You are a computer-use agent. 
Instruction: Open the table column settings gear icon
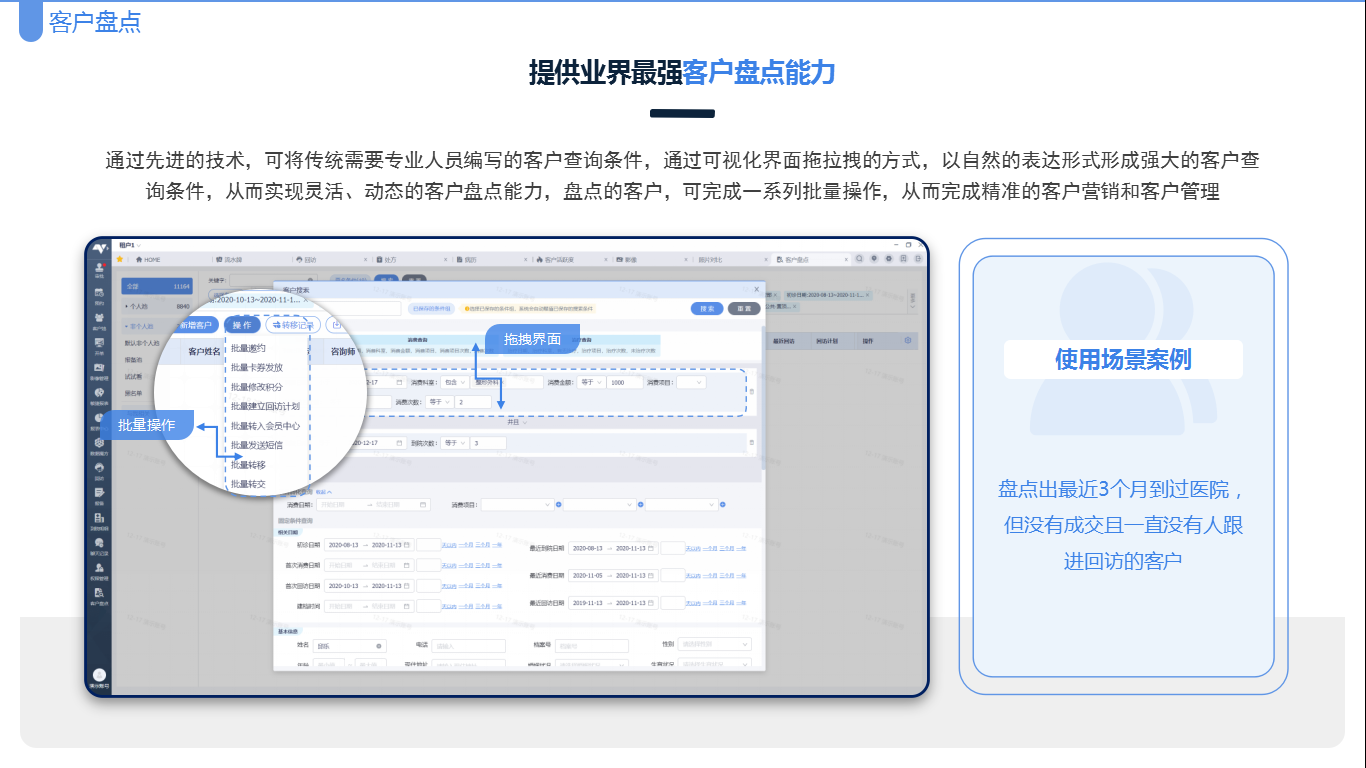click(x=907, y=340)
